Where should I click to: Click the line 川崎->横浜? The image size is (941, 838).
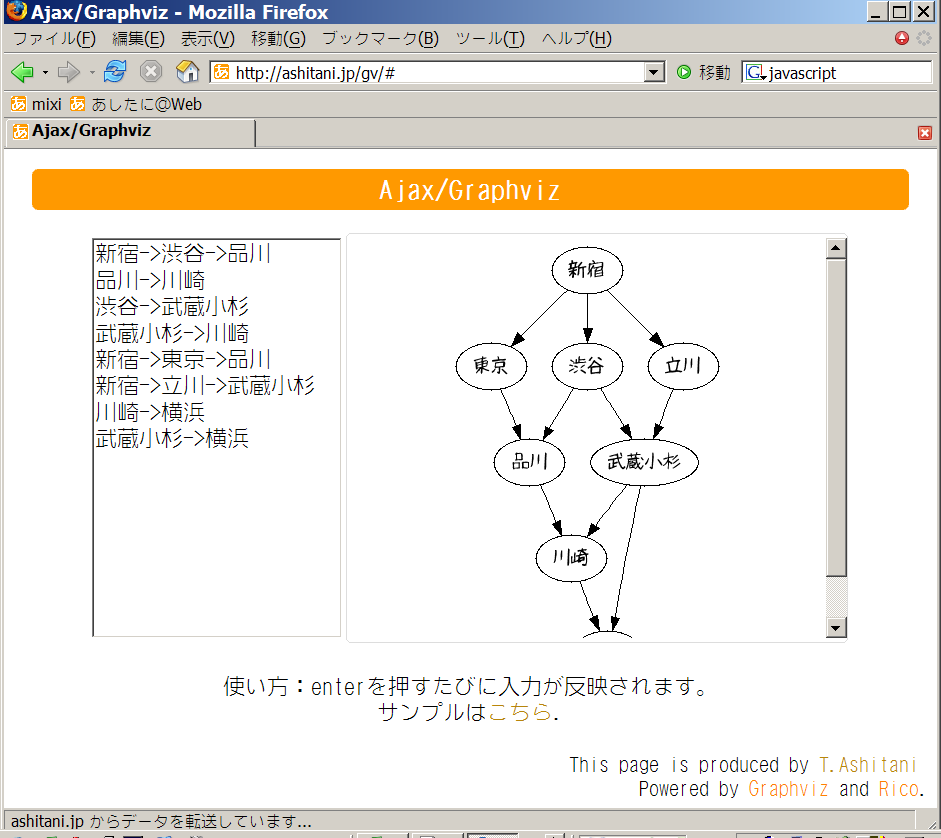click(x=150, y=412)
